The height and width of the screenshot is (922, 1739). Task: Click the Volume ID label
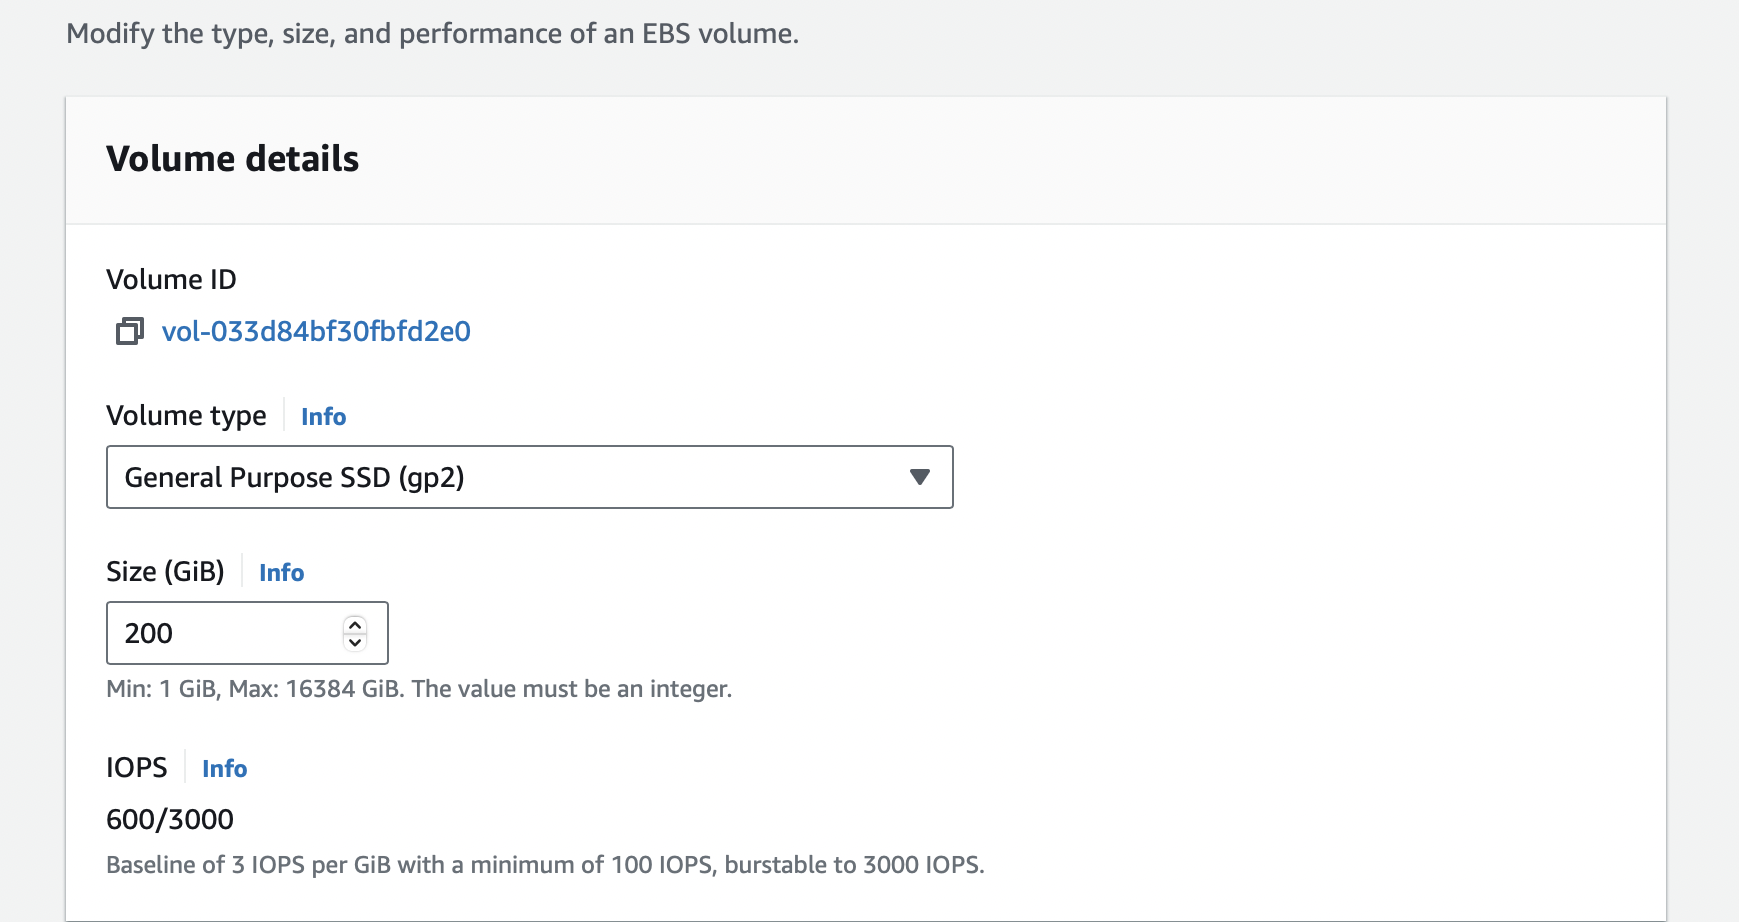click(171, 280)
